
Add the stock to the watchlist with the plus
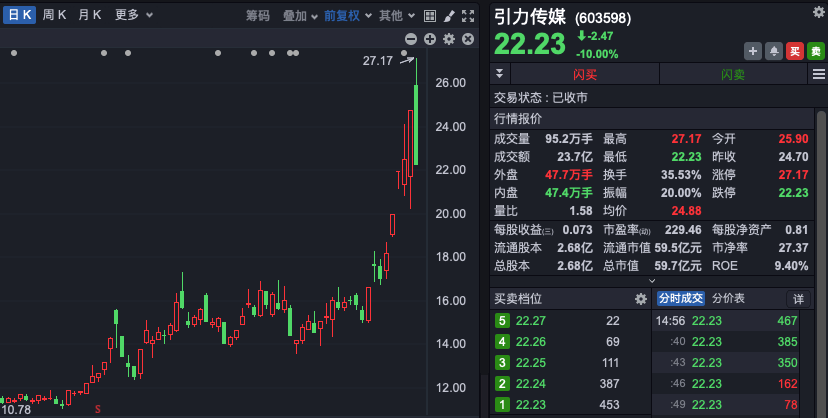pos(753,51)
